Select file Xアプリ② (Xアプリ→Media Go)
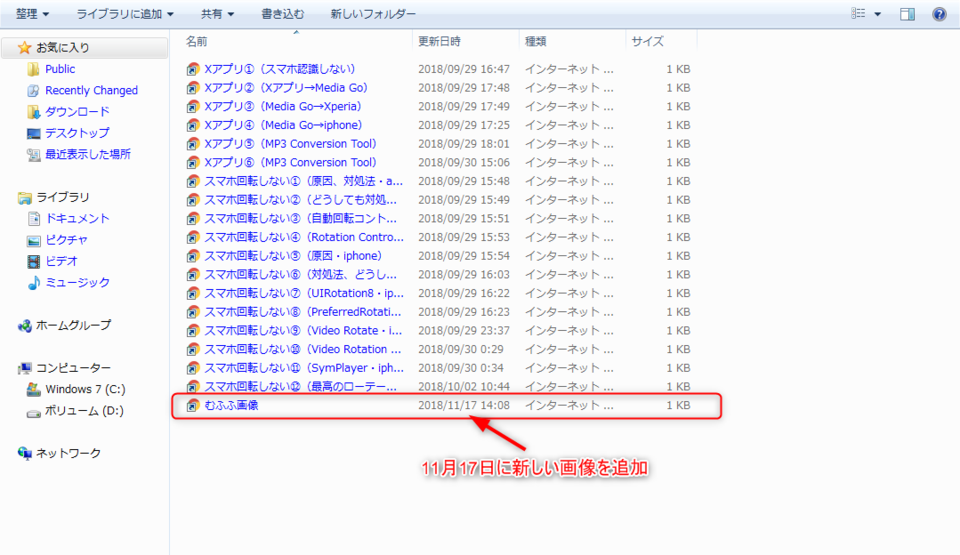960x555 pixels. (286, 88)
